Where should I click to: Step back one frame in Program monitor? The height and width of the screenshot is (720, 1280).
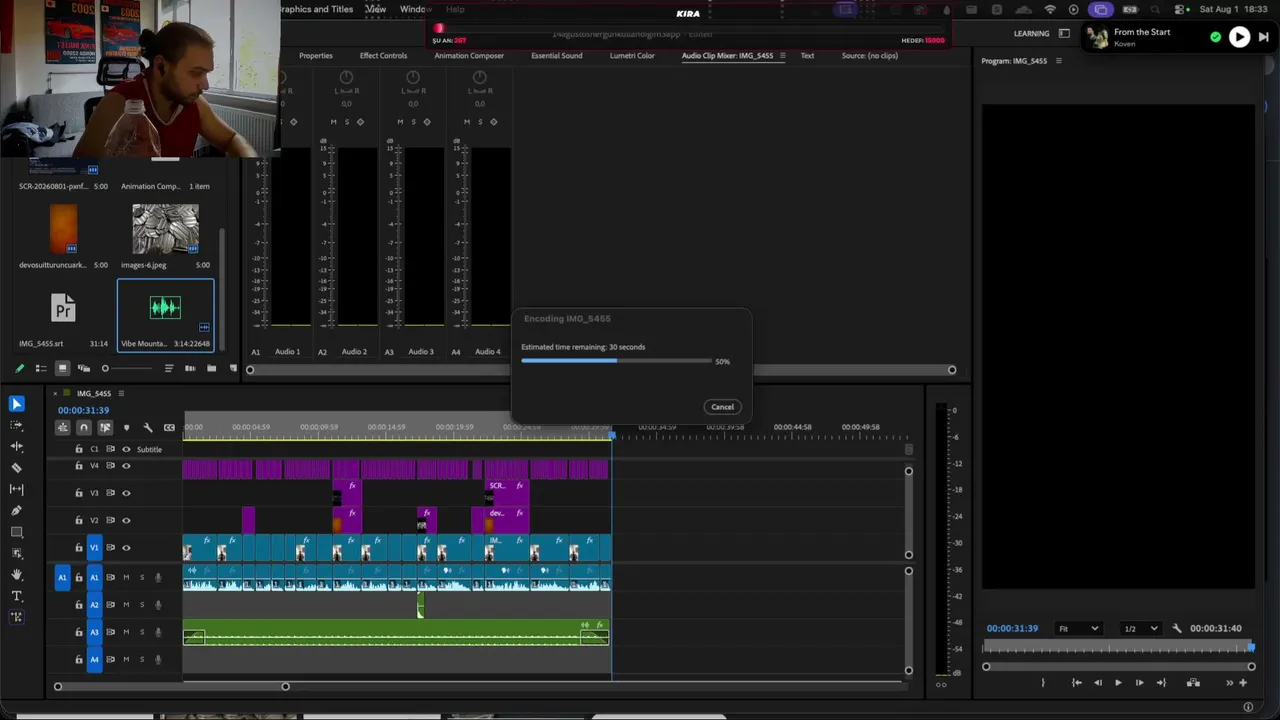(x=1098, y=683)
